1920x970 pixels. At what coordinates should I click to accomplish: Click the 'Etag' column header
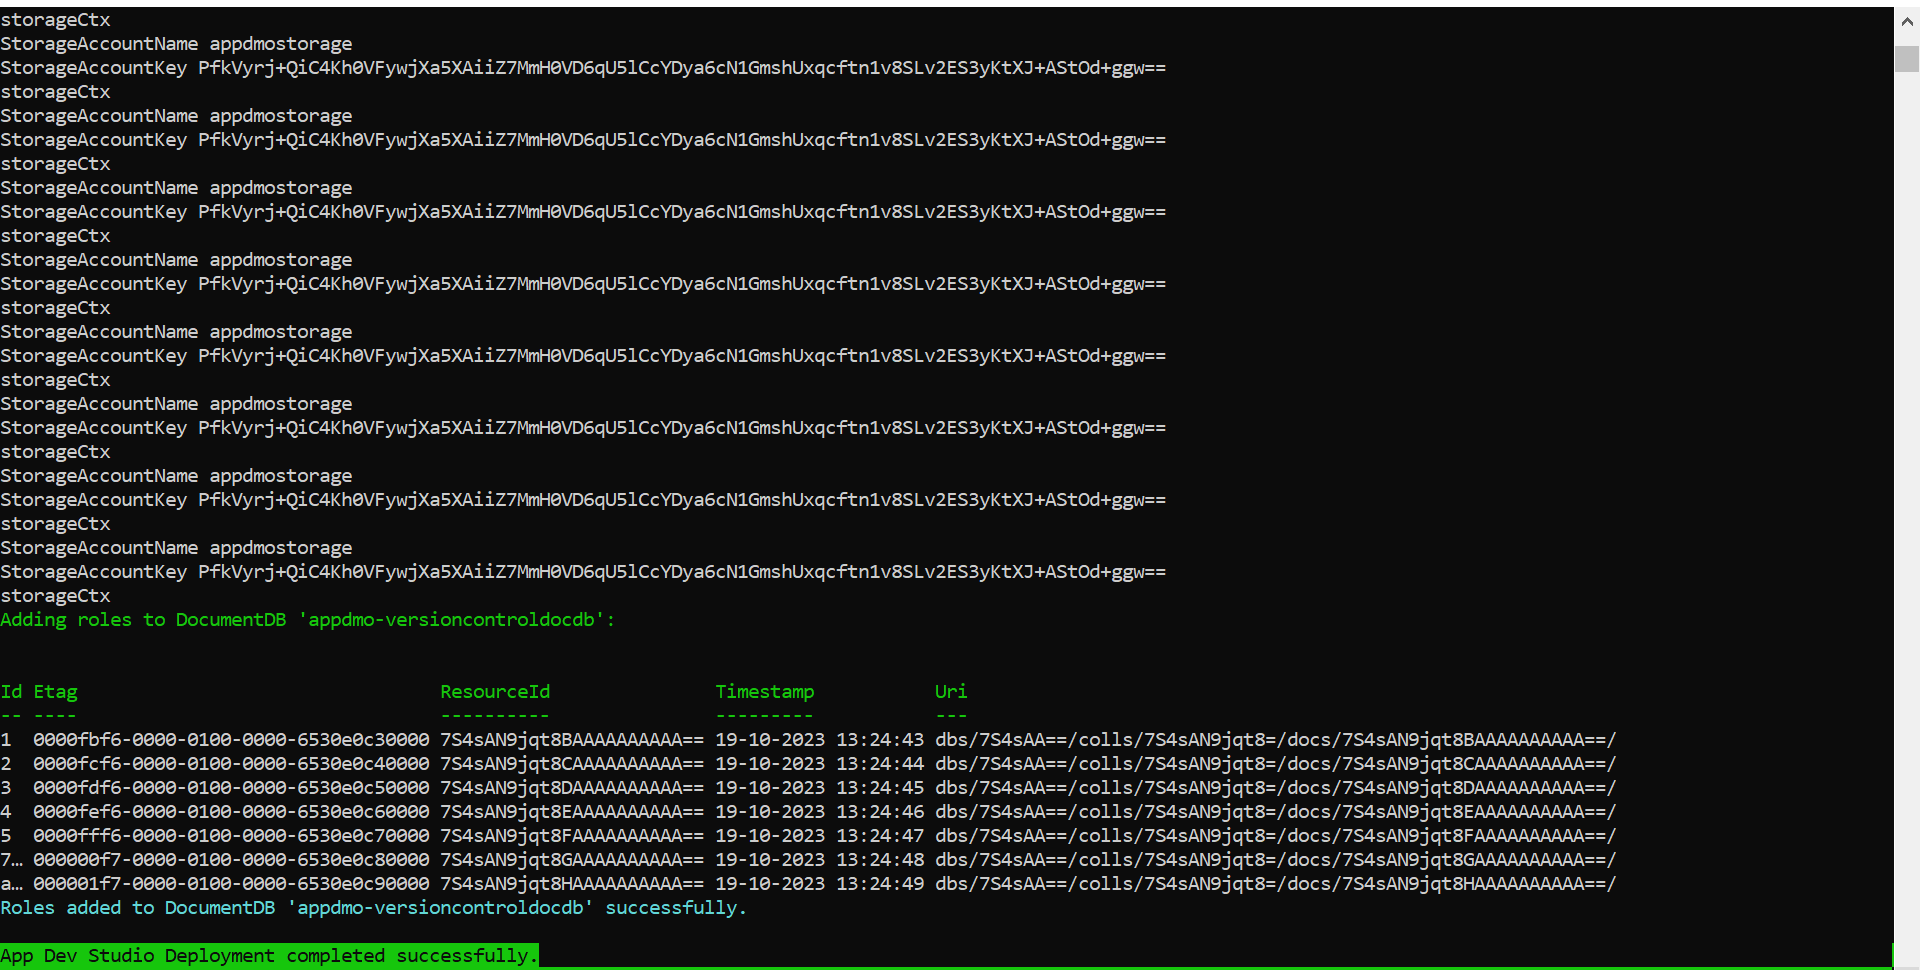click(x=55, y=692)
